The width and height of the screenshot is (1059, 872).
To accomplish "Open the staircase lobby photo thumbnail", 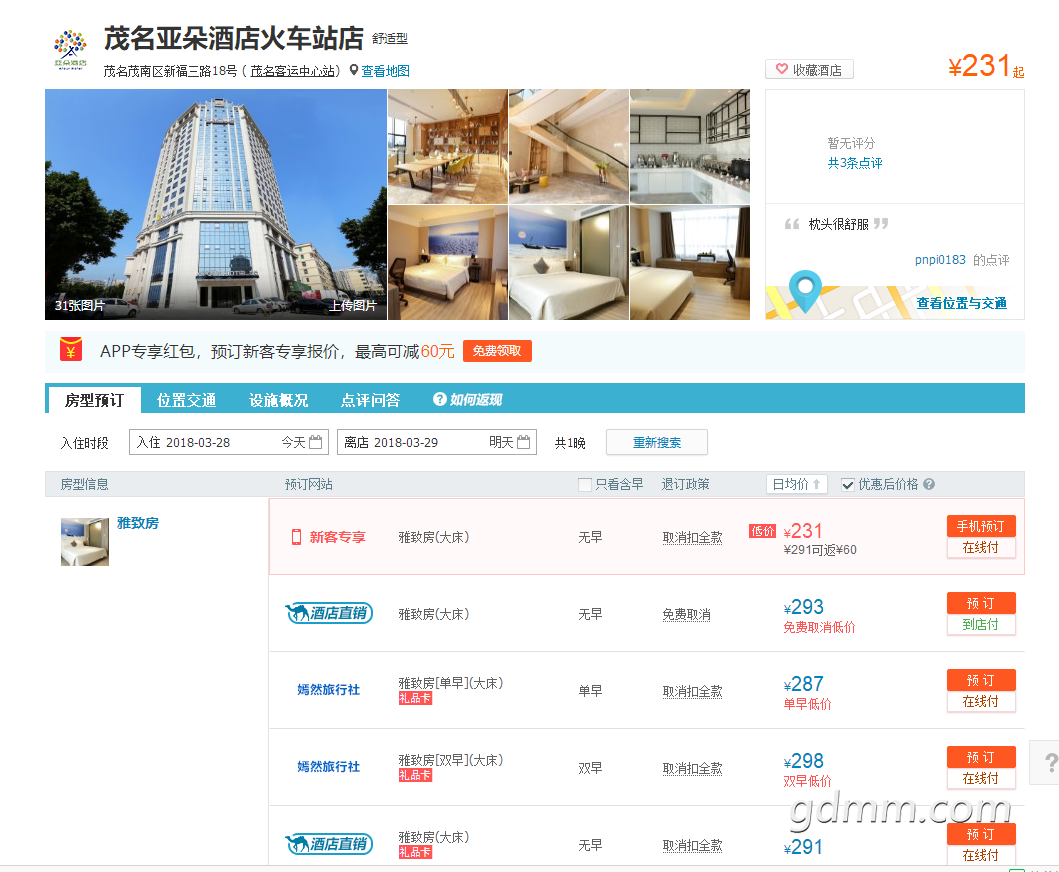I will [569, 147].
